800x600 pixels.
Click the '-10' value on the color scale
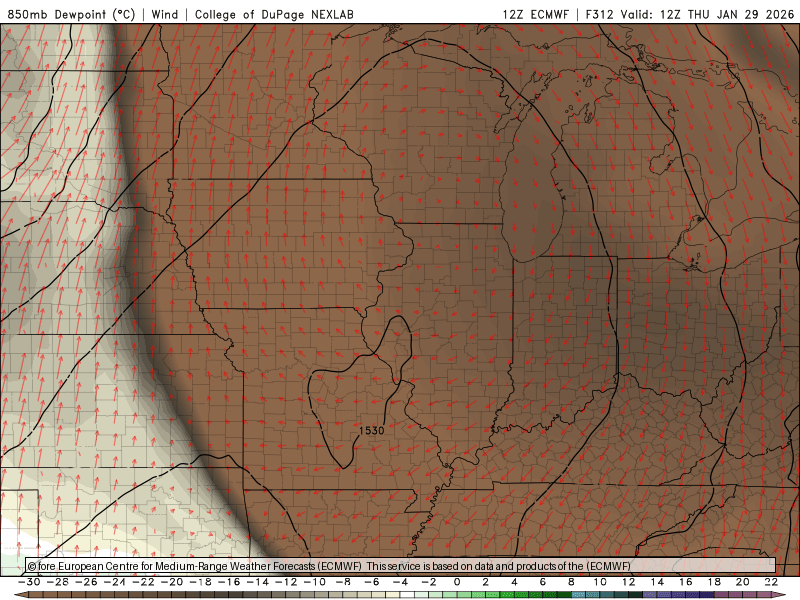[315, 582]
